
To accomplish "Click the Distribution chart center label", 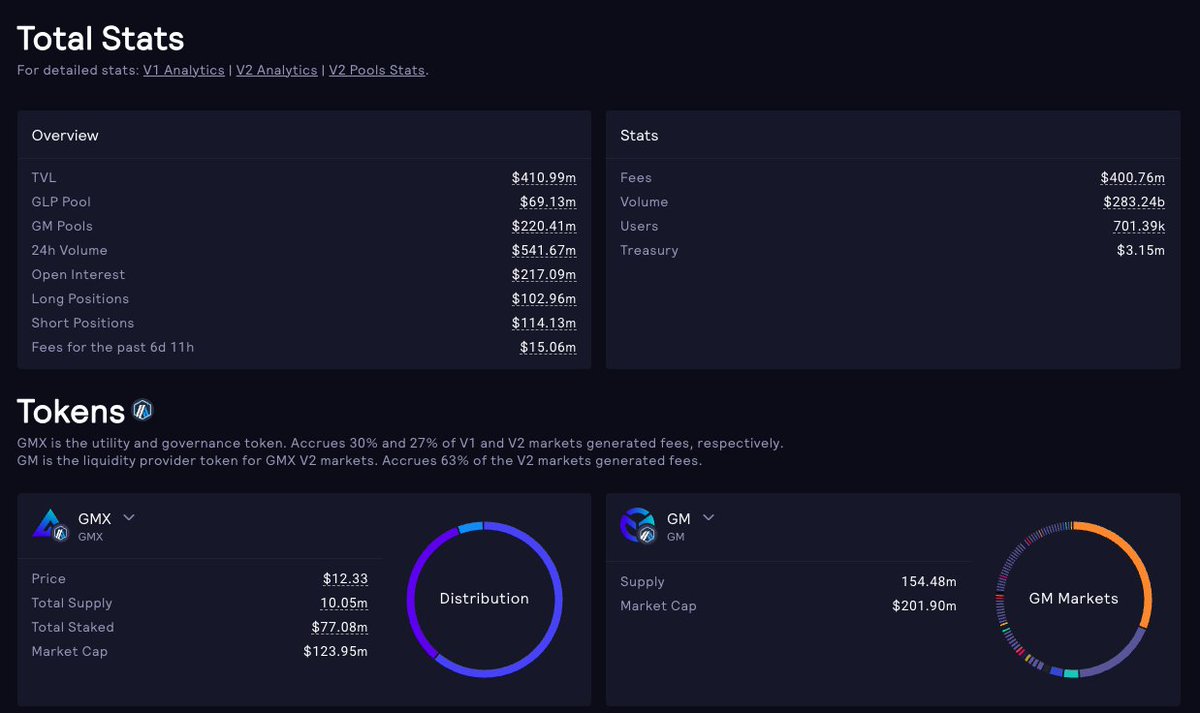I will 484,598.
